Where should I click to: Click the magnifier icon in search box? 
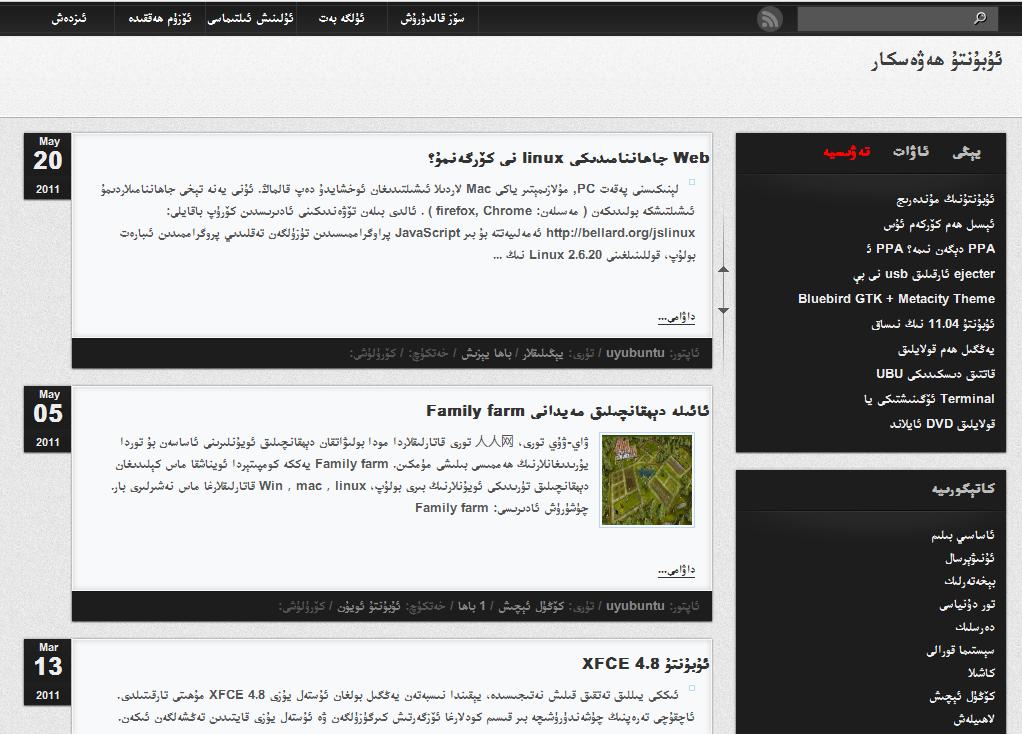tap(979, 18)
